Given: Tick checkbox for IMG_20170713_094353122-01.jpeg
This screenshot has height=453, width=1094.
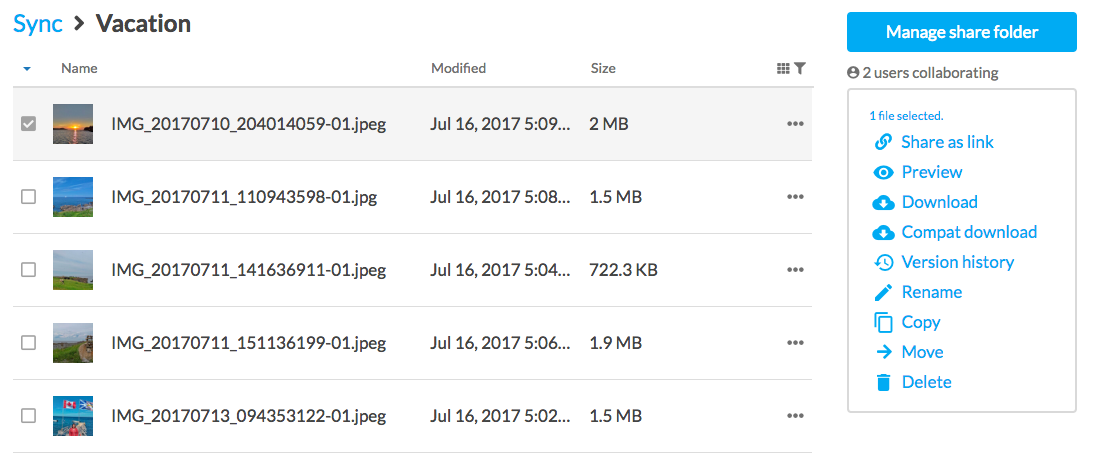Looking at the screenshot, I should pos(29,415).
